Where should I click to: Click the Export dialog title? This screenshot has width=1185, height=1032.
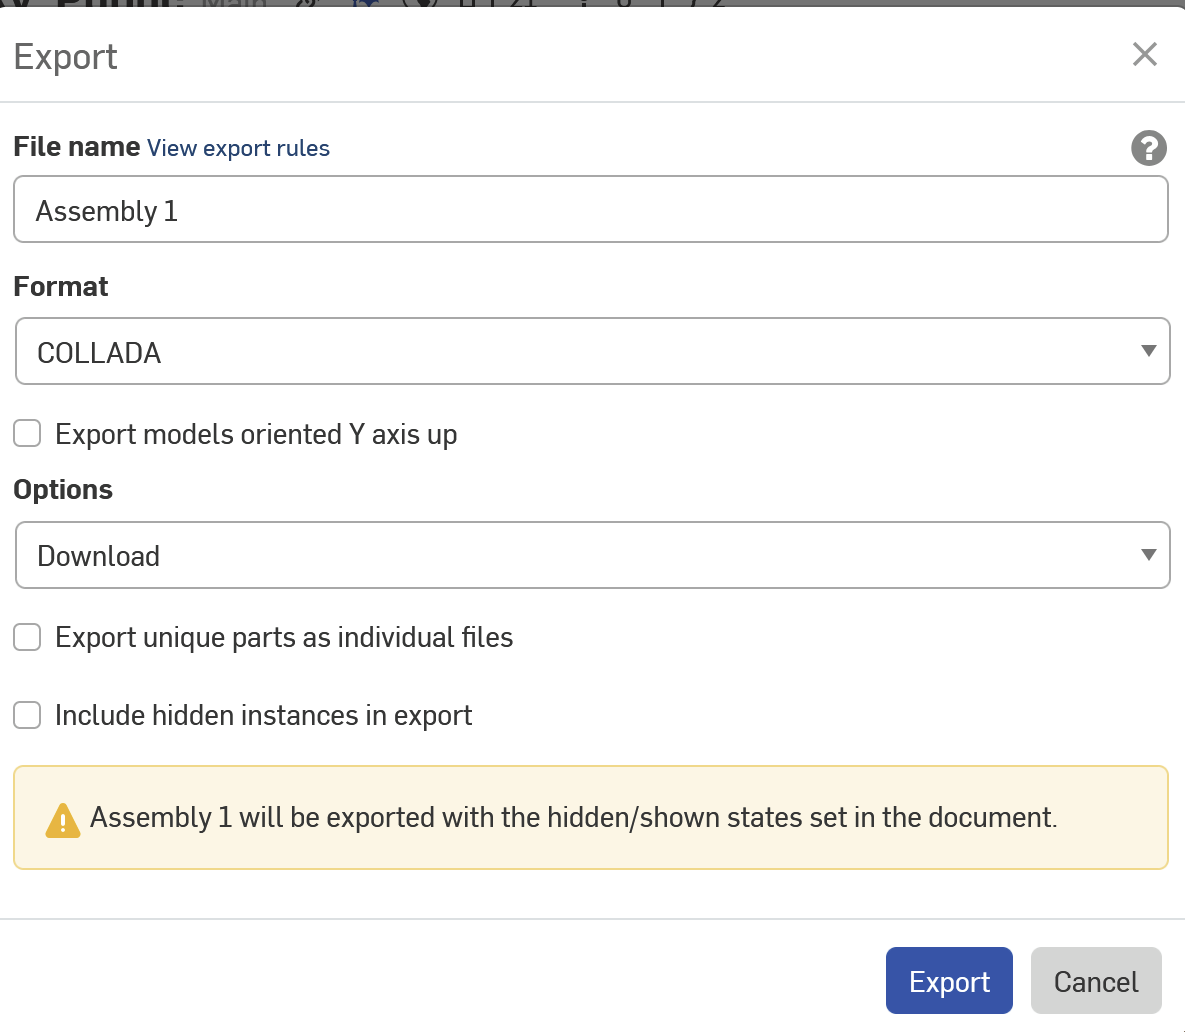click(66, 57)
